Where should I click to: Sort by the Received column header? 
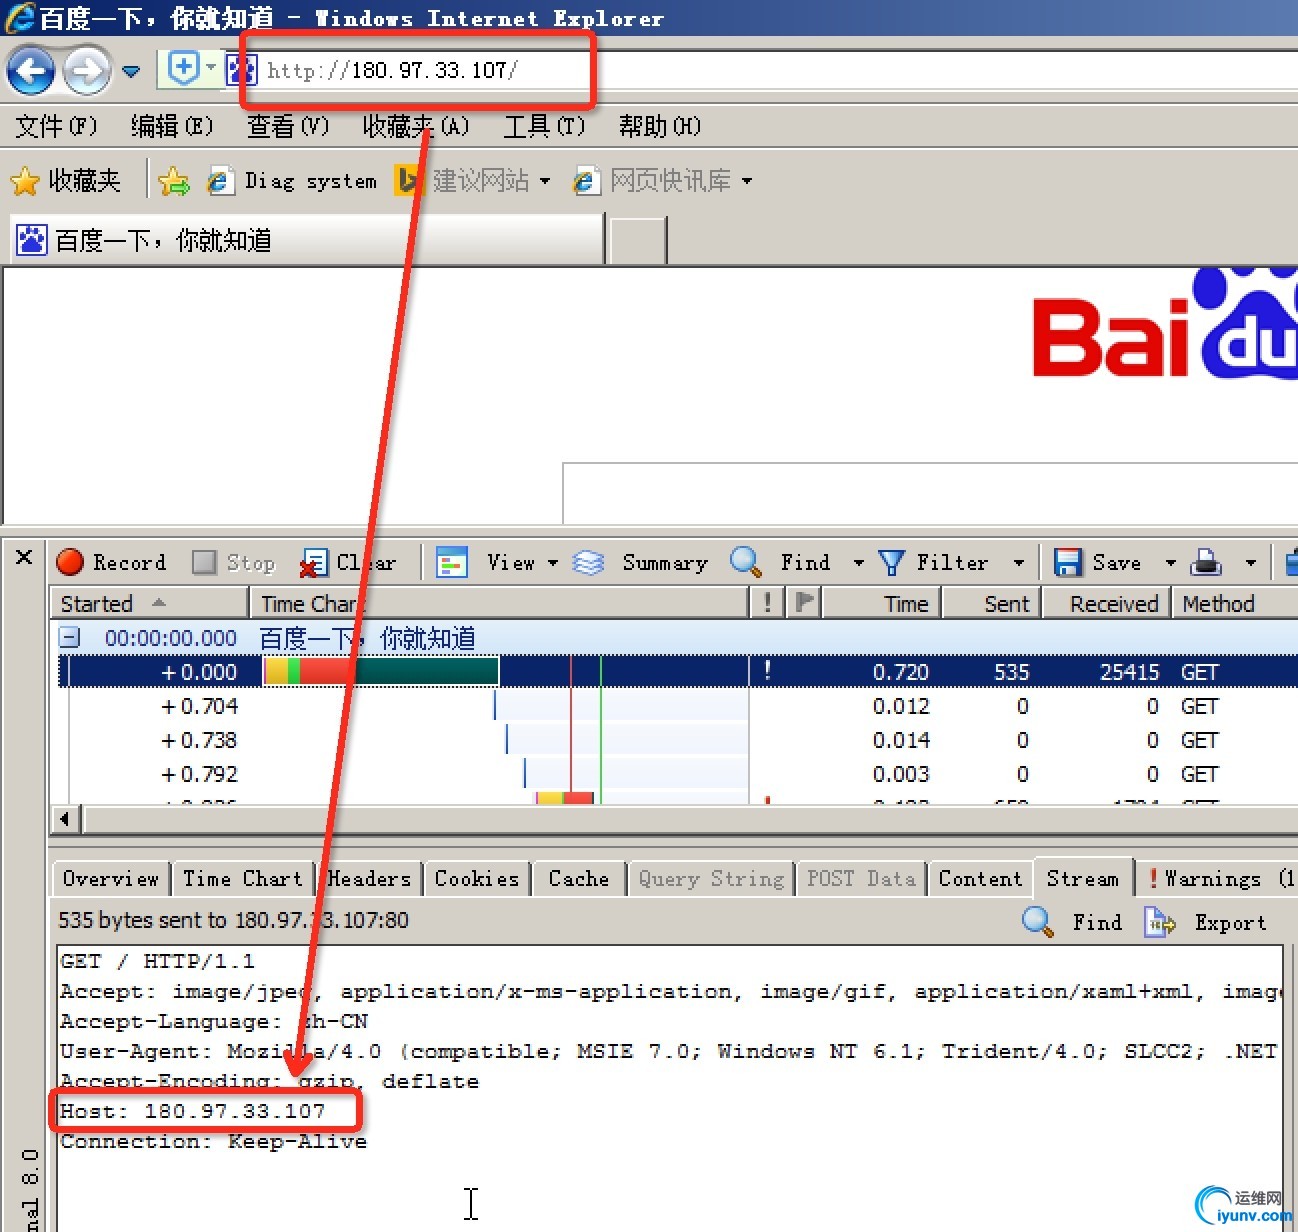pos(1107,603)
